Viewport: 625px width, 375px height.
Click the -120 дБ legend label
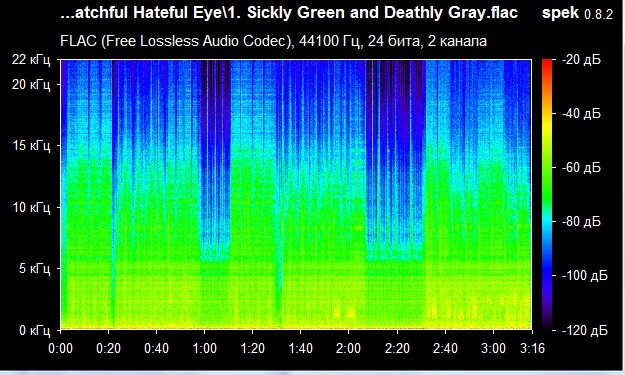tap(585, 330)
